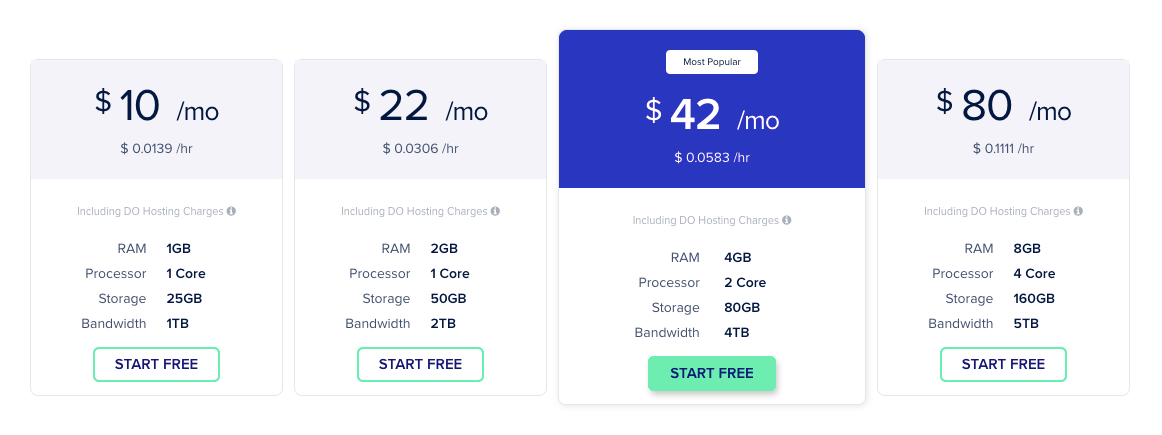Image resolution: width=1162 pixels, height=435 pixels.
Task: Click the $ 0.0583 /hr hourly rate
Action: (712, 157)
